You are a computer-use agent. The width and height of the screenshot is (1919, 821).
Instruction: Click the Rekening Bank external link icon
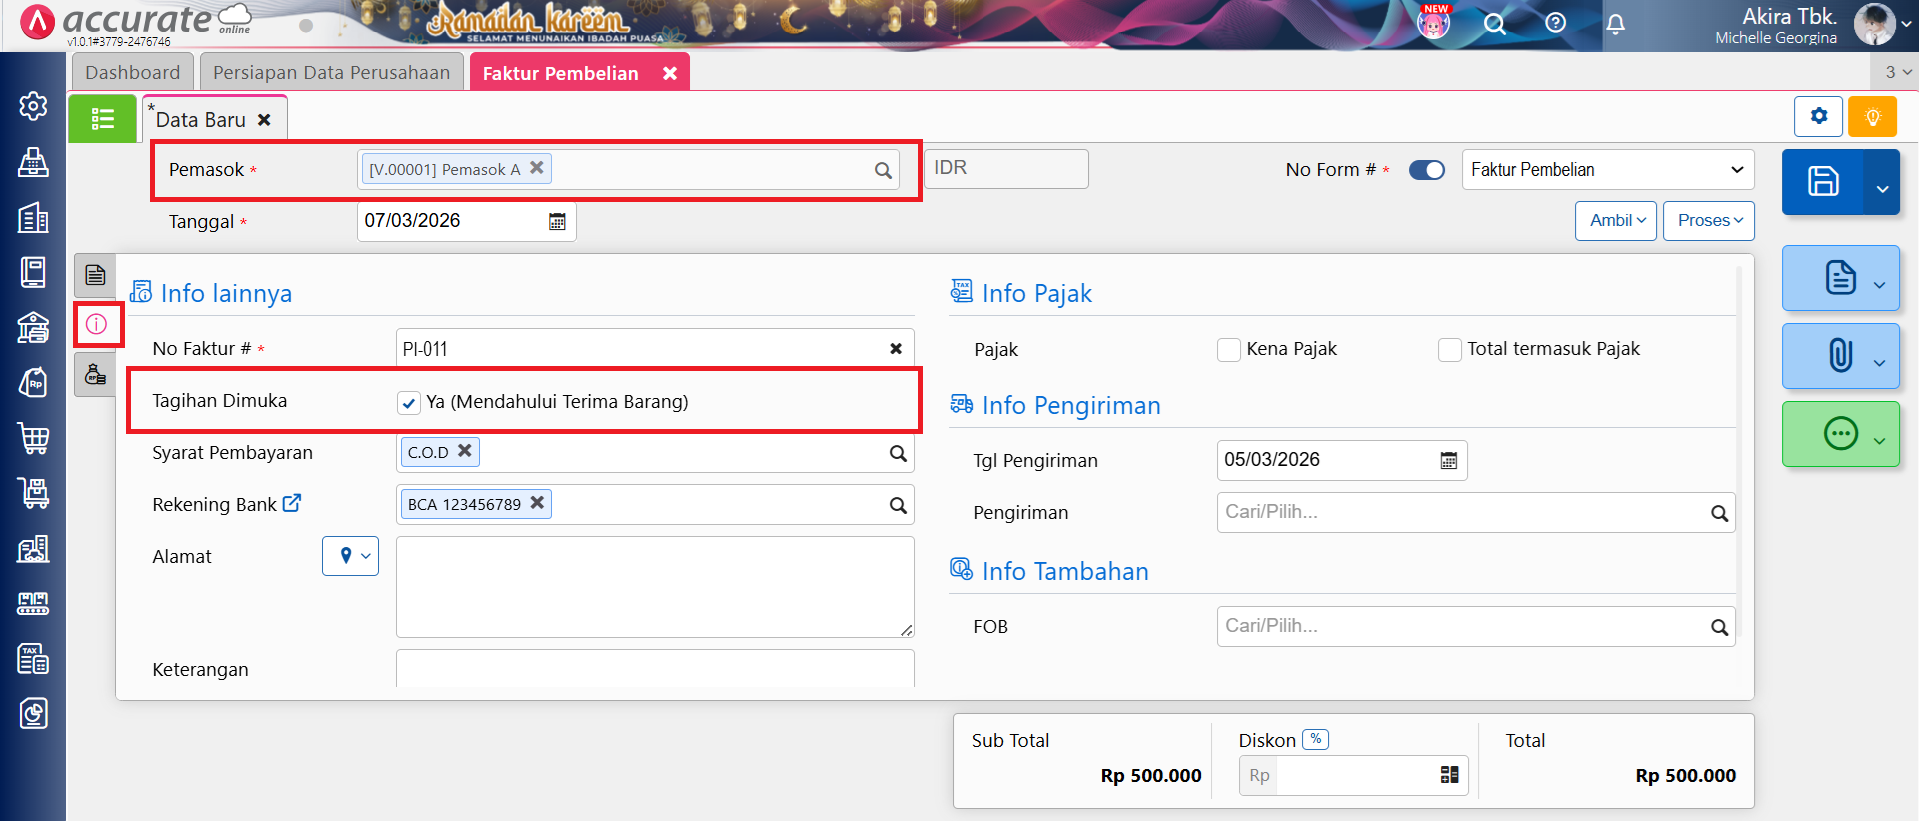(x=292, y=504)
